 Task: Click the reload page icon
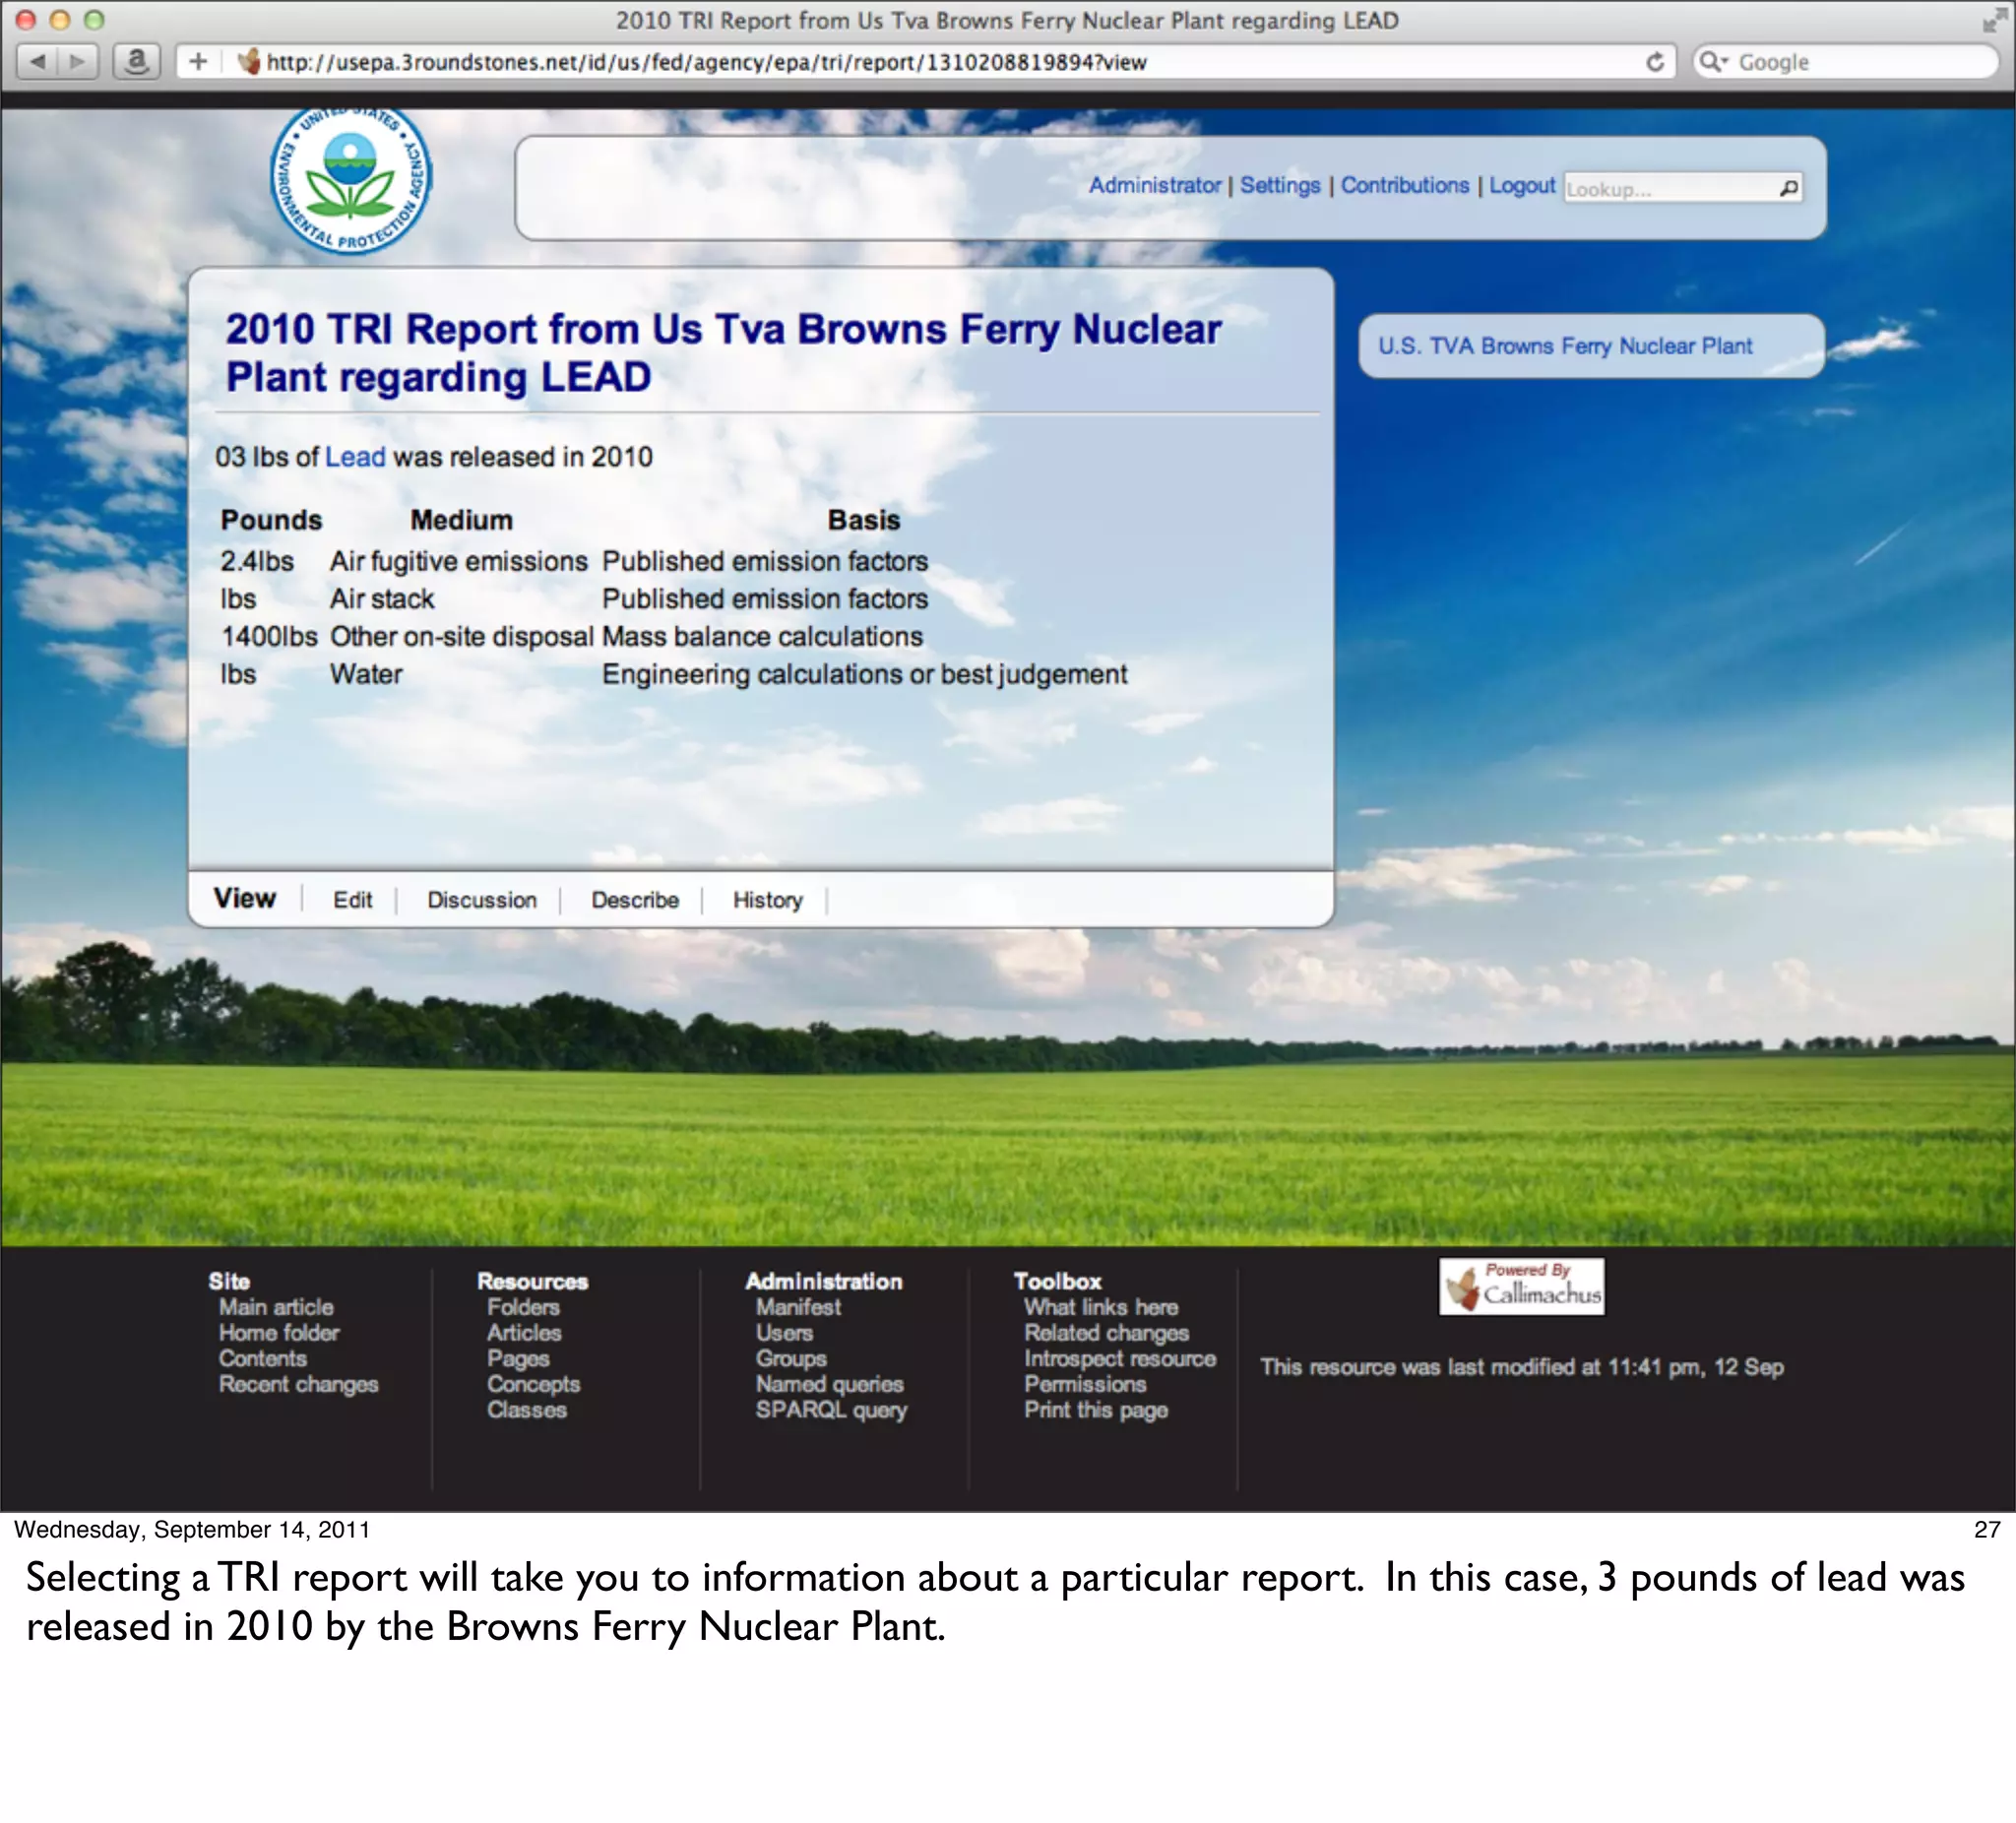point(1655,62)
